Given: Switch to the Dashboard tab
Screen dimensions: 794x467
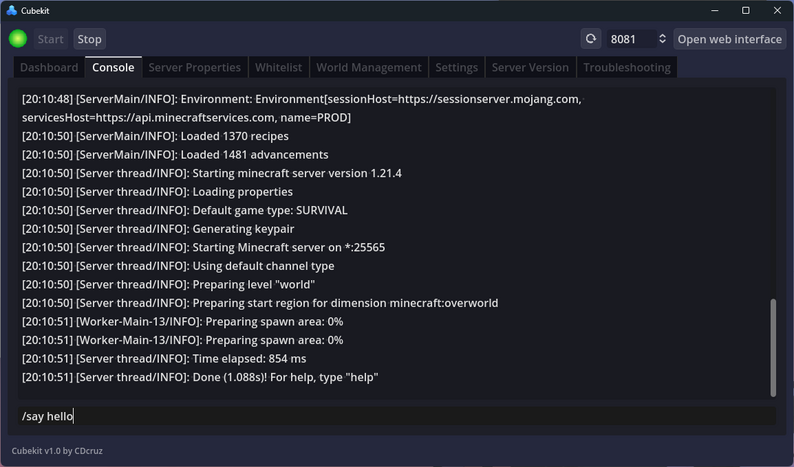Looking at the screenshot, I should (x=49, y=67).
